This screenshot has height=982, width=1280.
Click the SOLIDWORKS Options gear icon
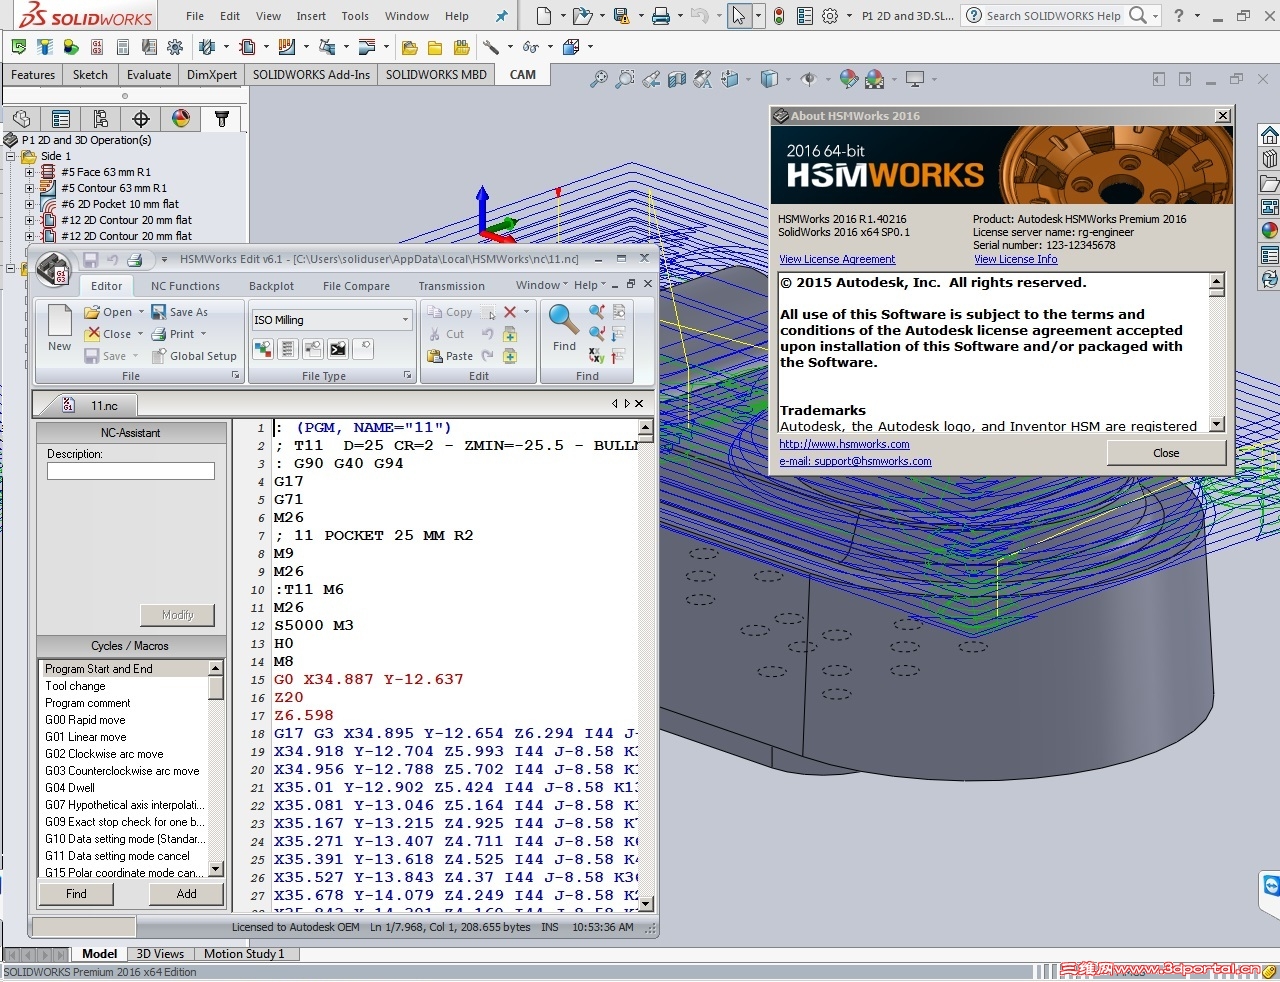coord(830,16)
